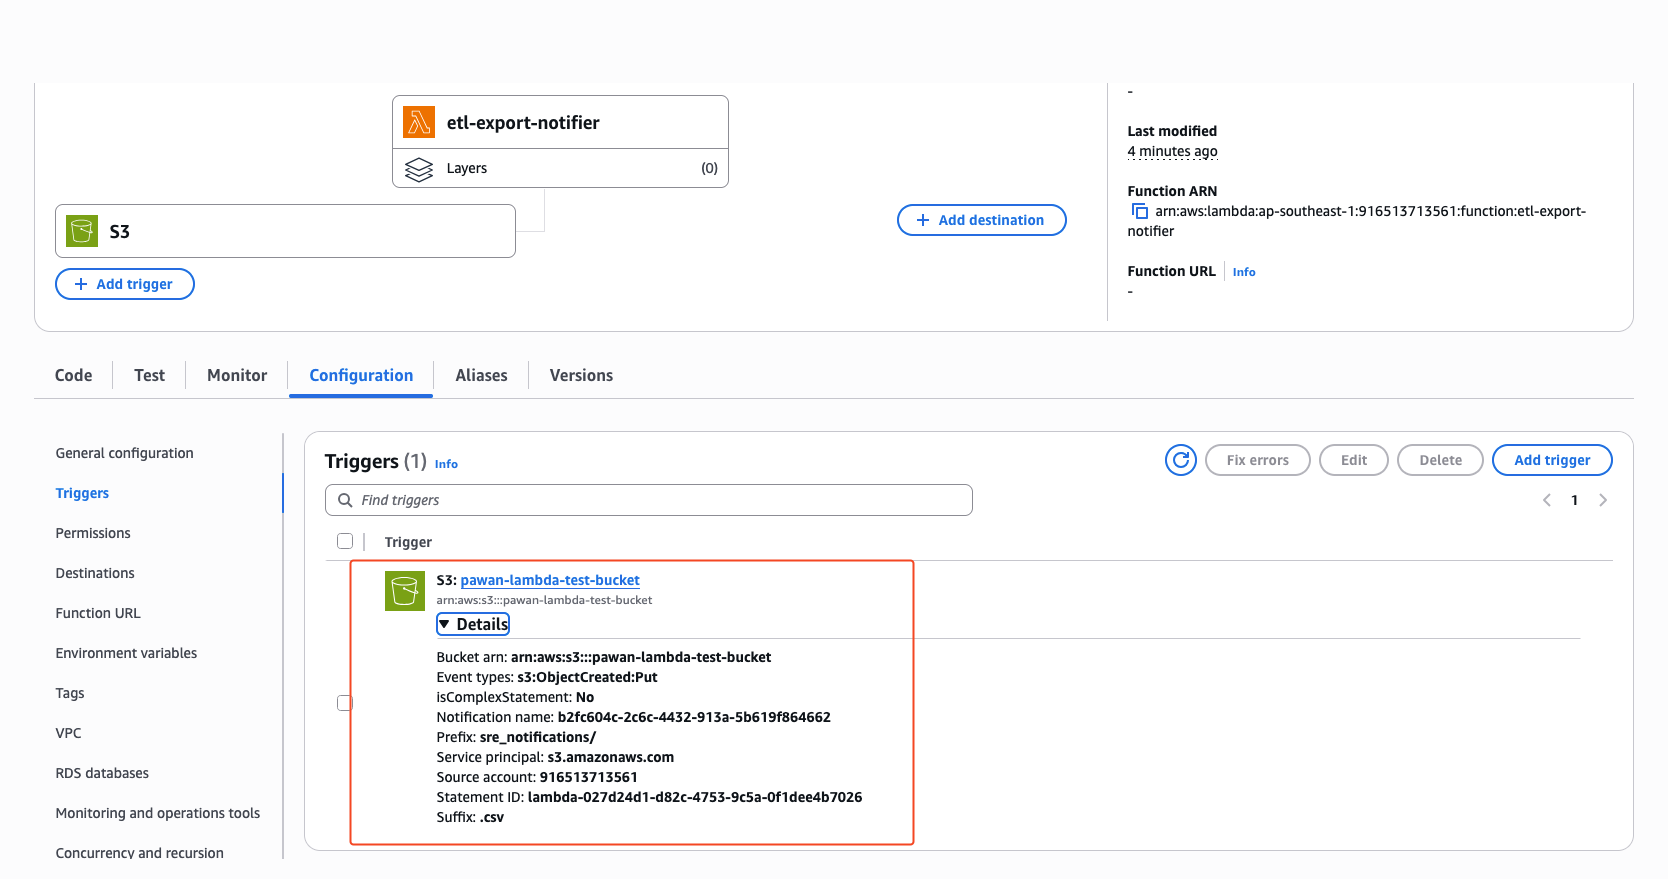Click the Add destination button
Viewport: 1668px width, 879px height.
point(982,220)
